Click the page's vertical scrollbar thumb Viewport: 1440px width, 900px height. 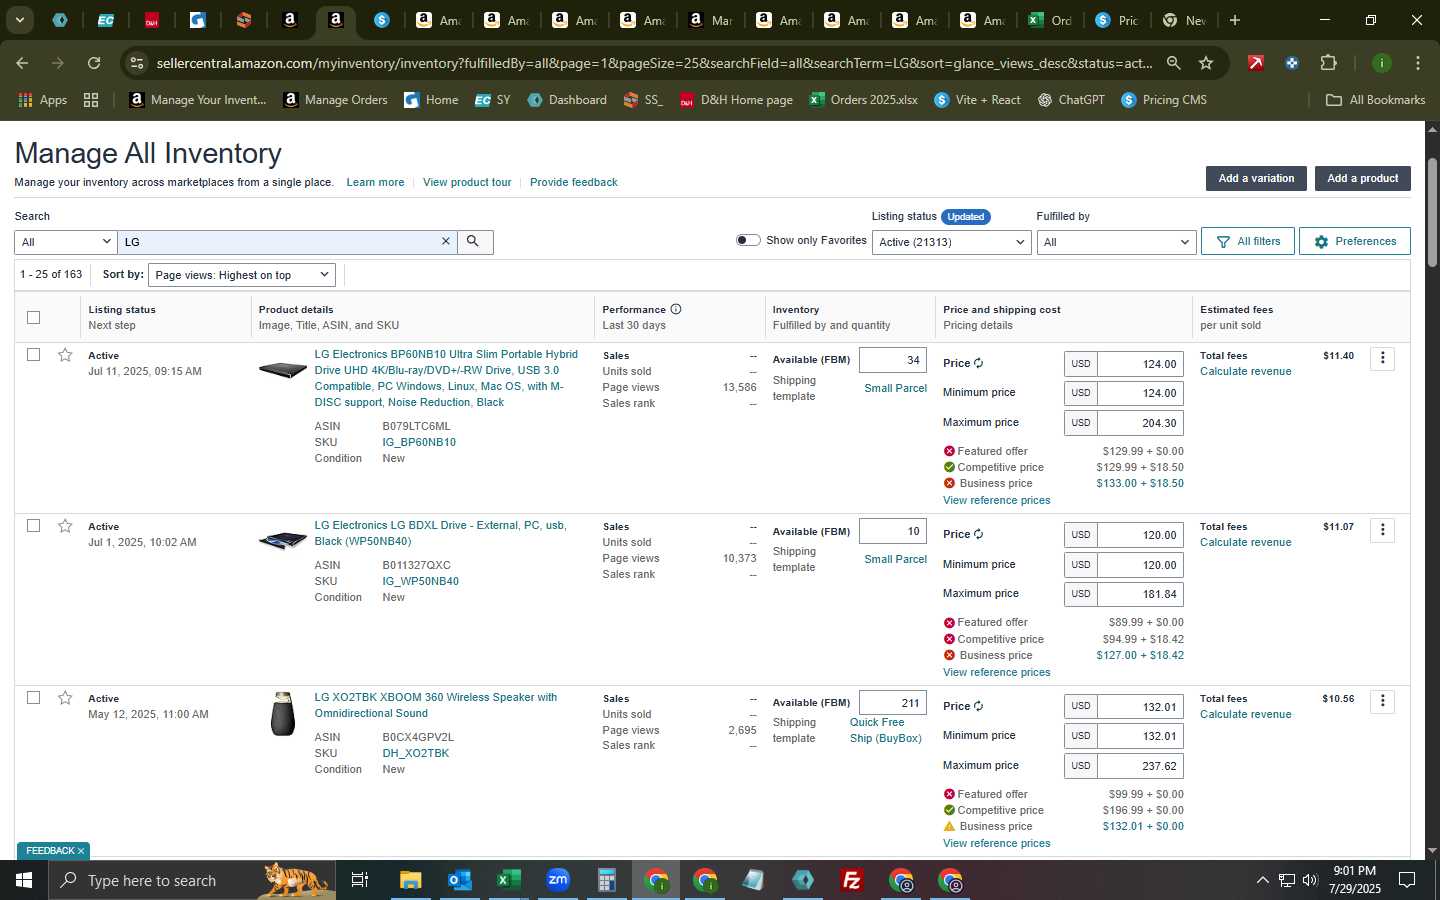pos(1432,212)
